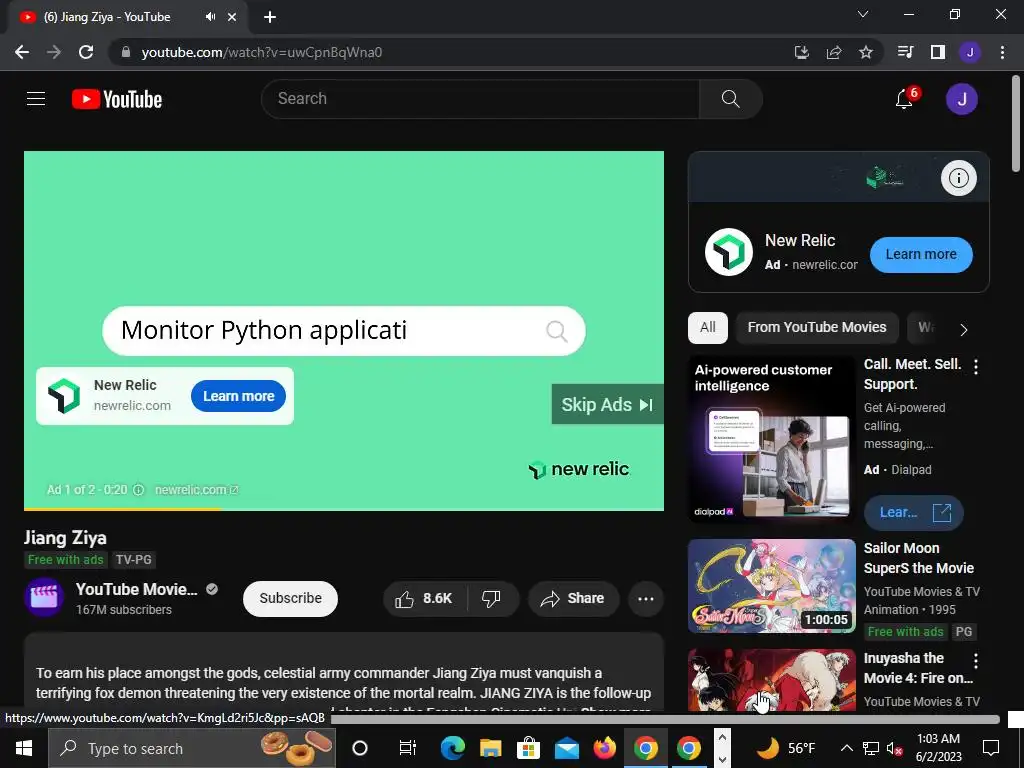The width and height of the screenshot is (1024, 768).
Task: Share this page from the address bar
Action: pos(833,52)
